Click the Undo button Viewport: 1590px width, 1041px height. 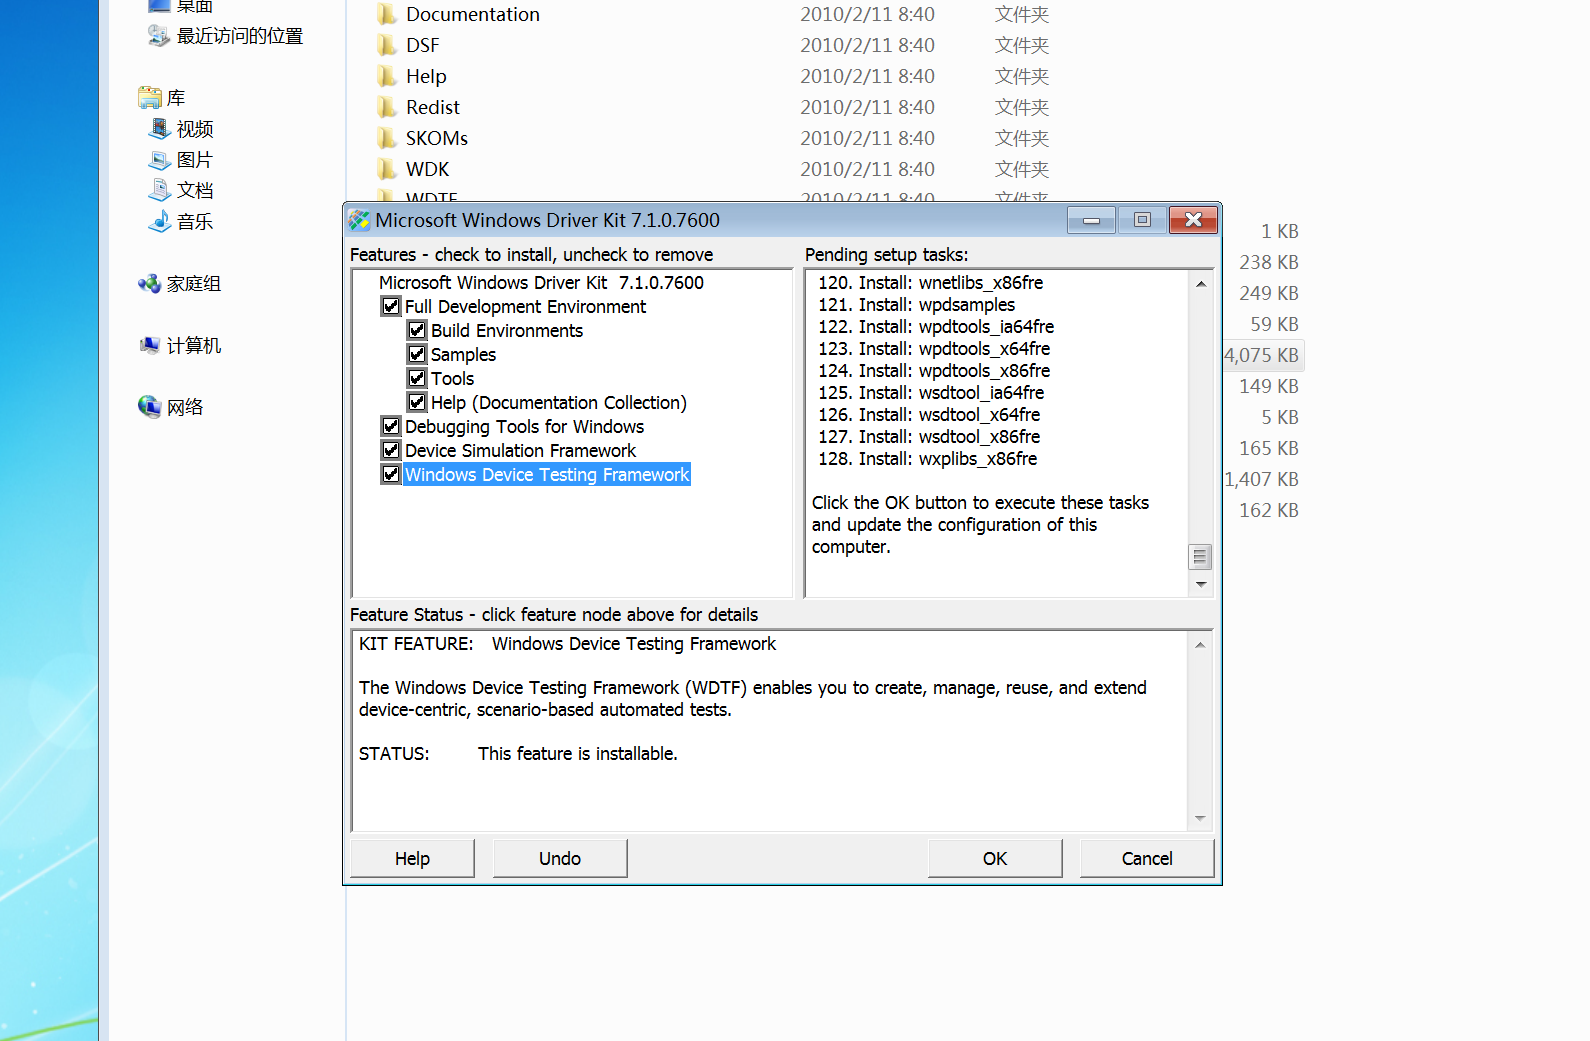(560, 859)
